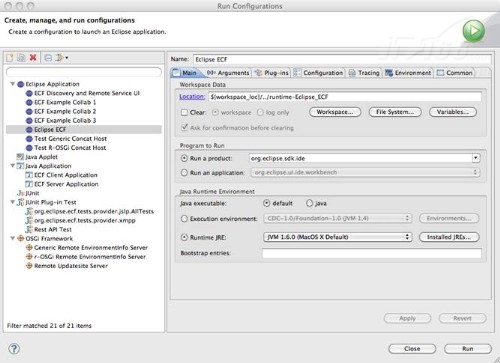Screen dimensions: 500x363
Task: Click the Location link
Action: tap(192, 97)
